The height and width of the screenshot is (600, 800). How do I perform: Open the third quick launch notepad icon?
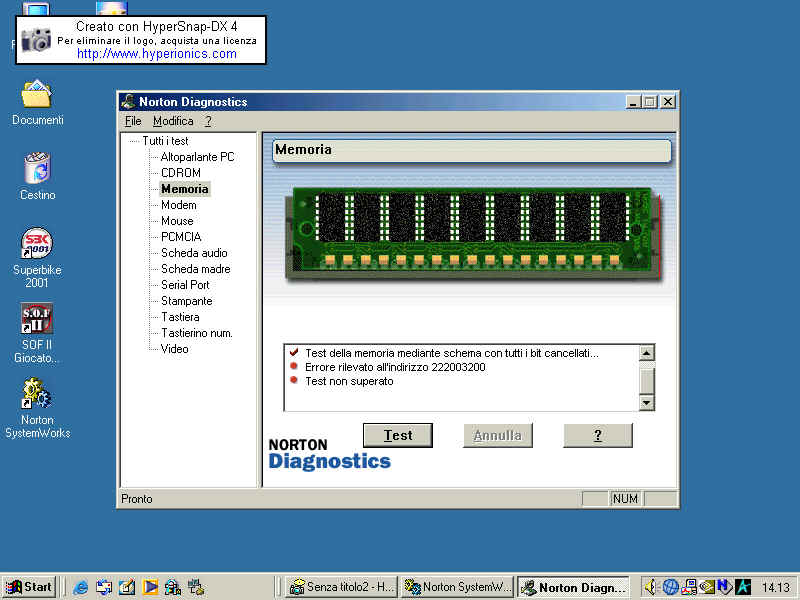click(127, 587)
